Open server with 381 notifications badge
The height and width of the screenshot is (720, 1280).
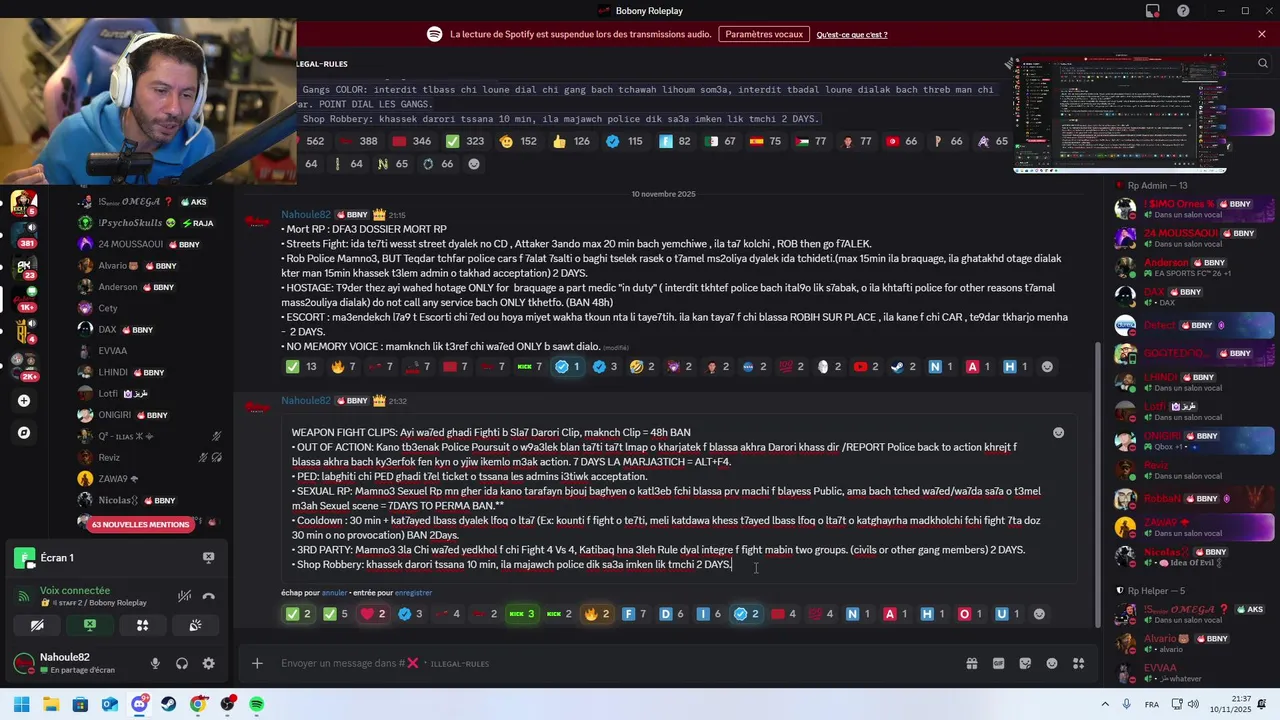tap(24, 234)
